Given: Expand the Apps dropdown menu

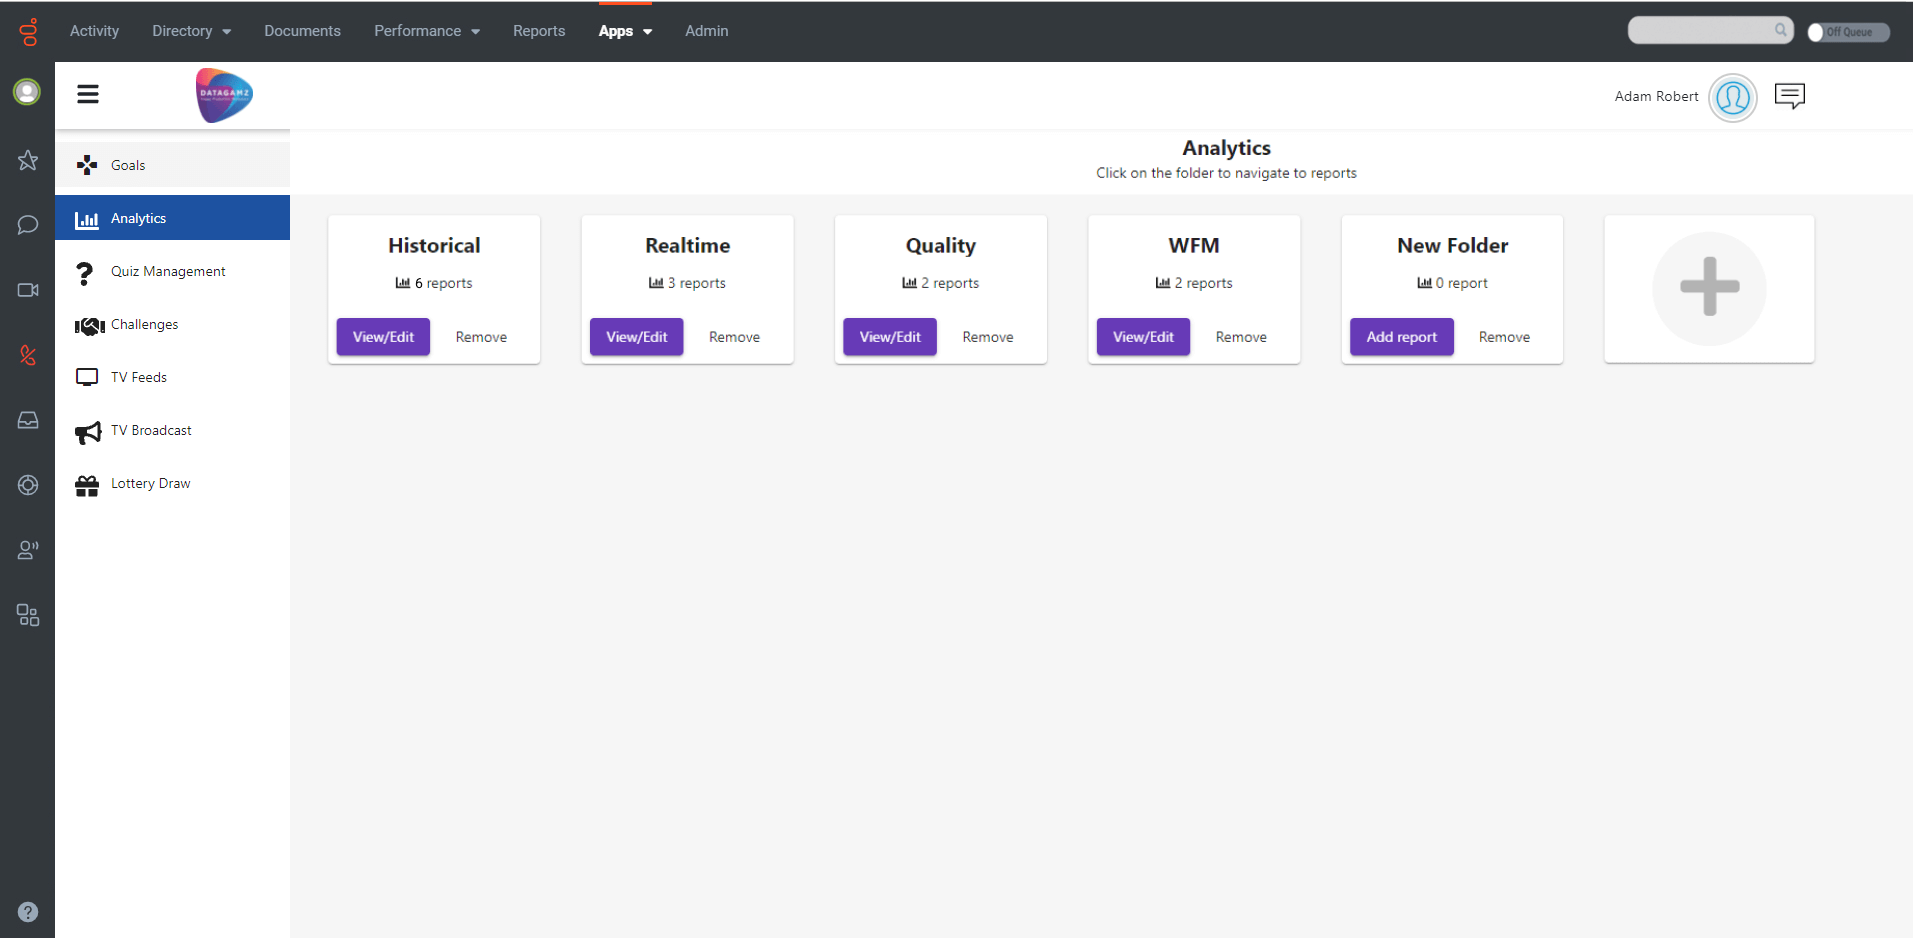Looking at the screenshot, I should click(625, 31).
